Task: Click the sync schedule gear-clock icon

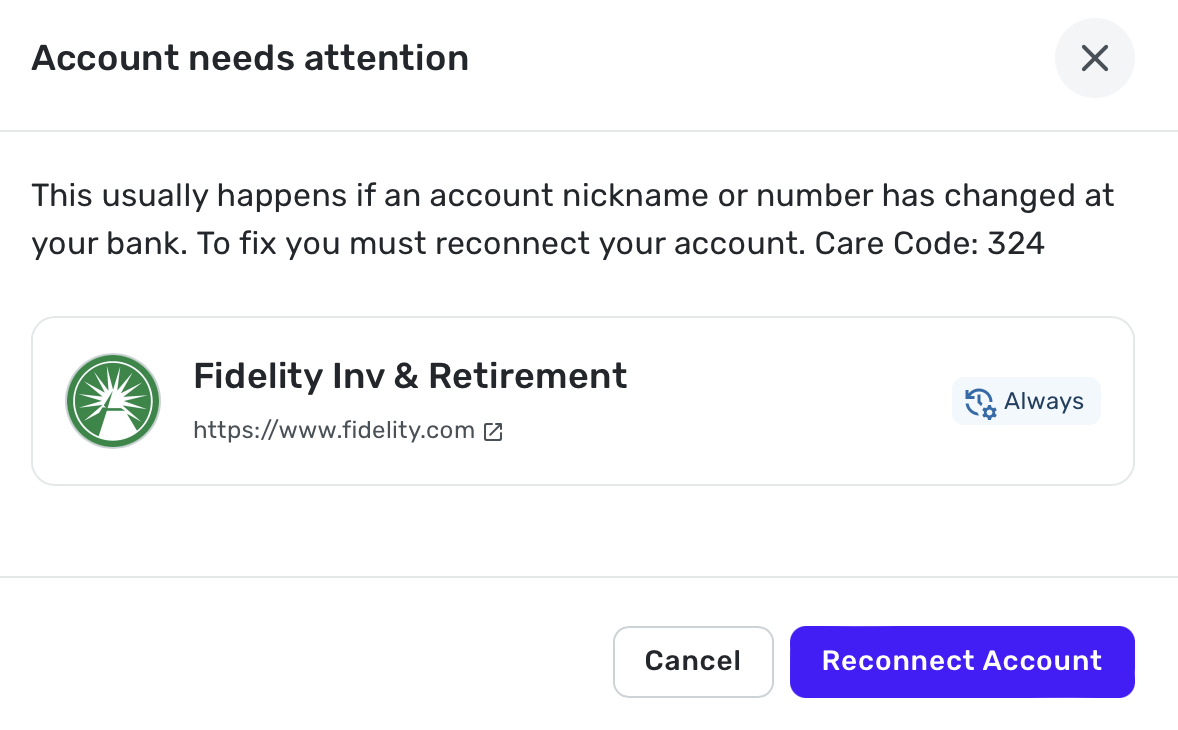Action: (980, 403)
